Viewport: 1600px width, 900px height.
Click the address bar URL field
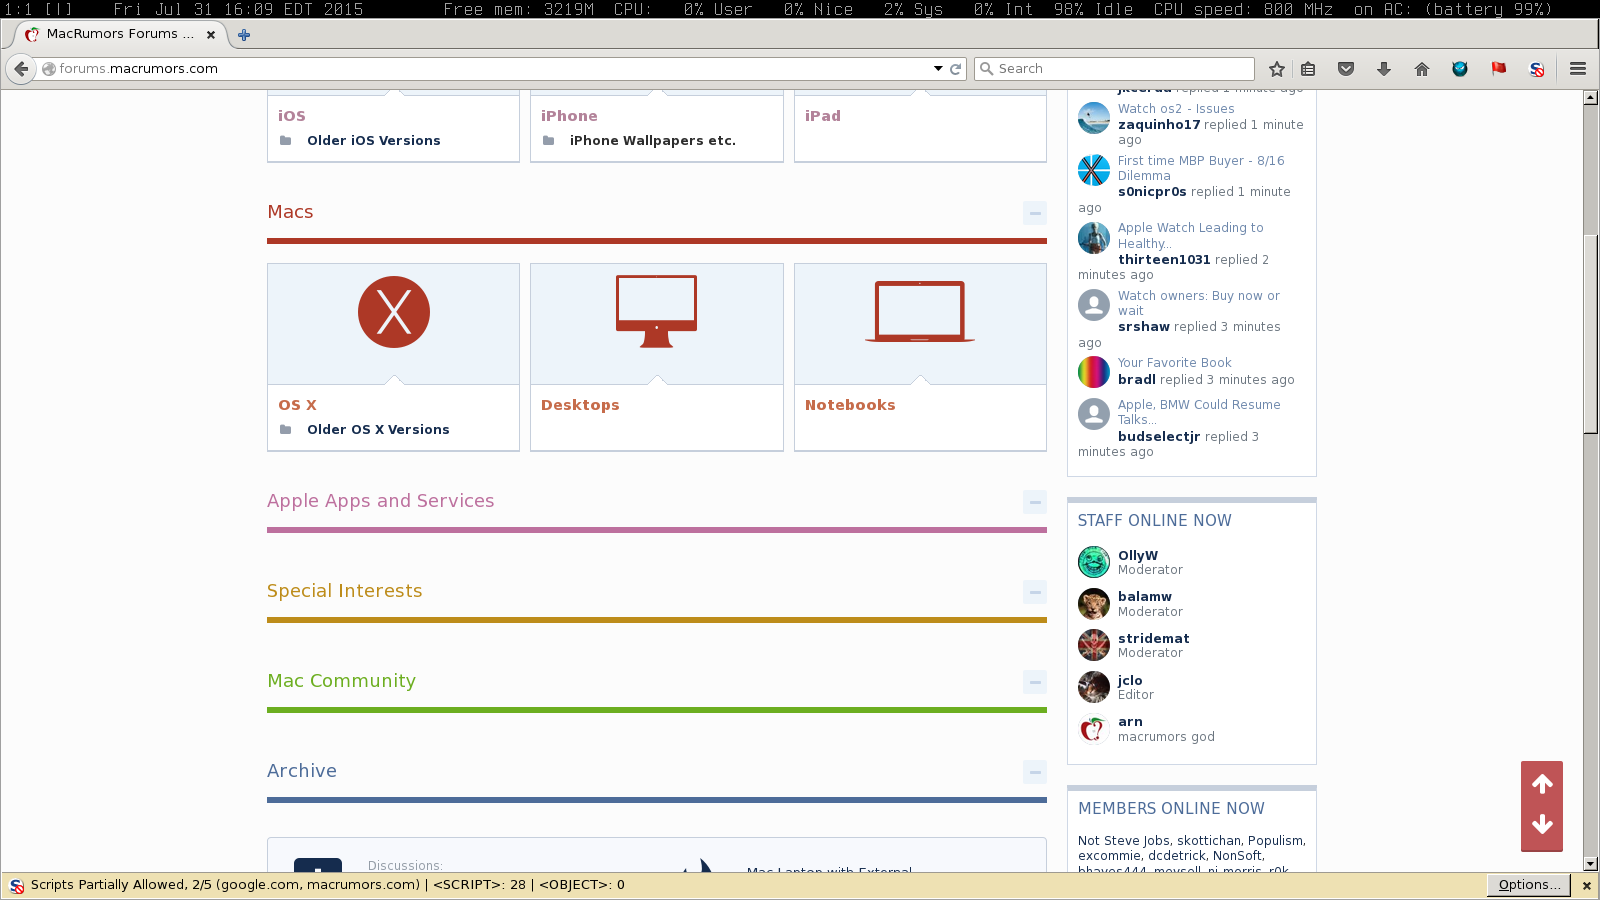point(490,69)
